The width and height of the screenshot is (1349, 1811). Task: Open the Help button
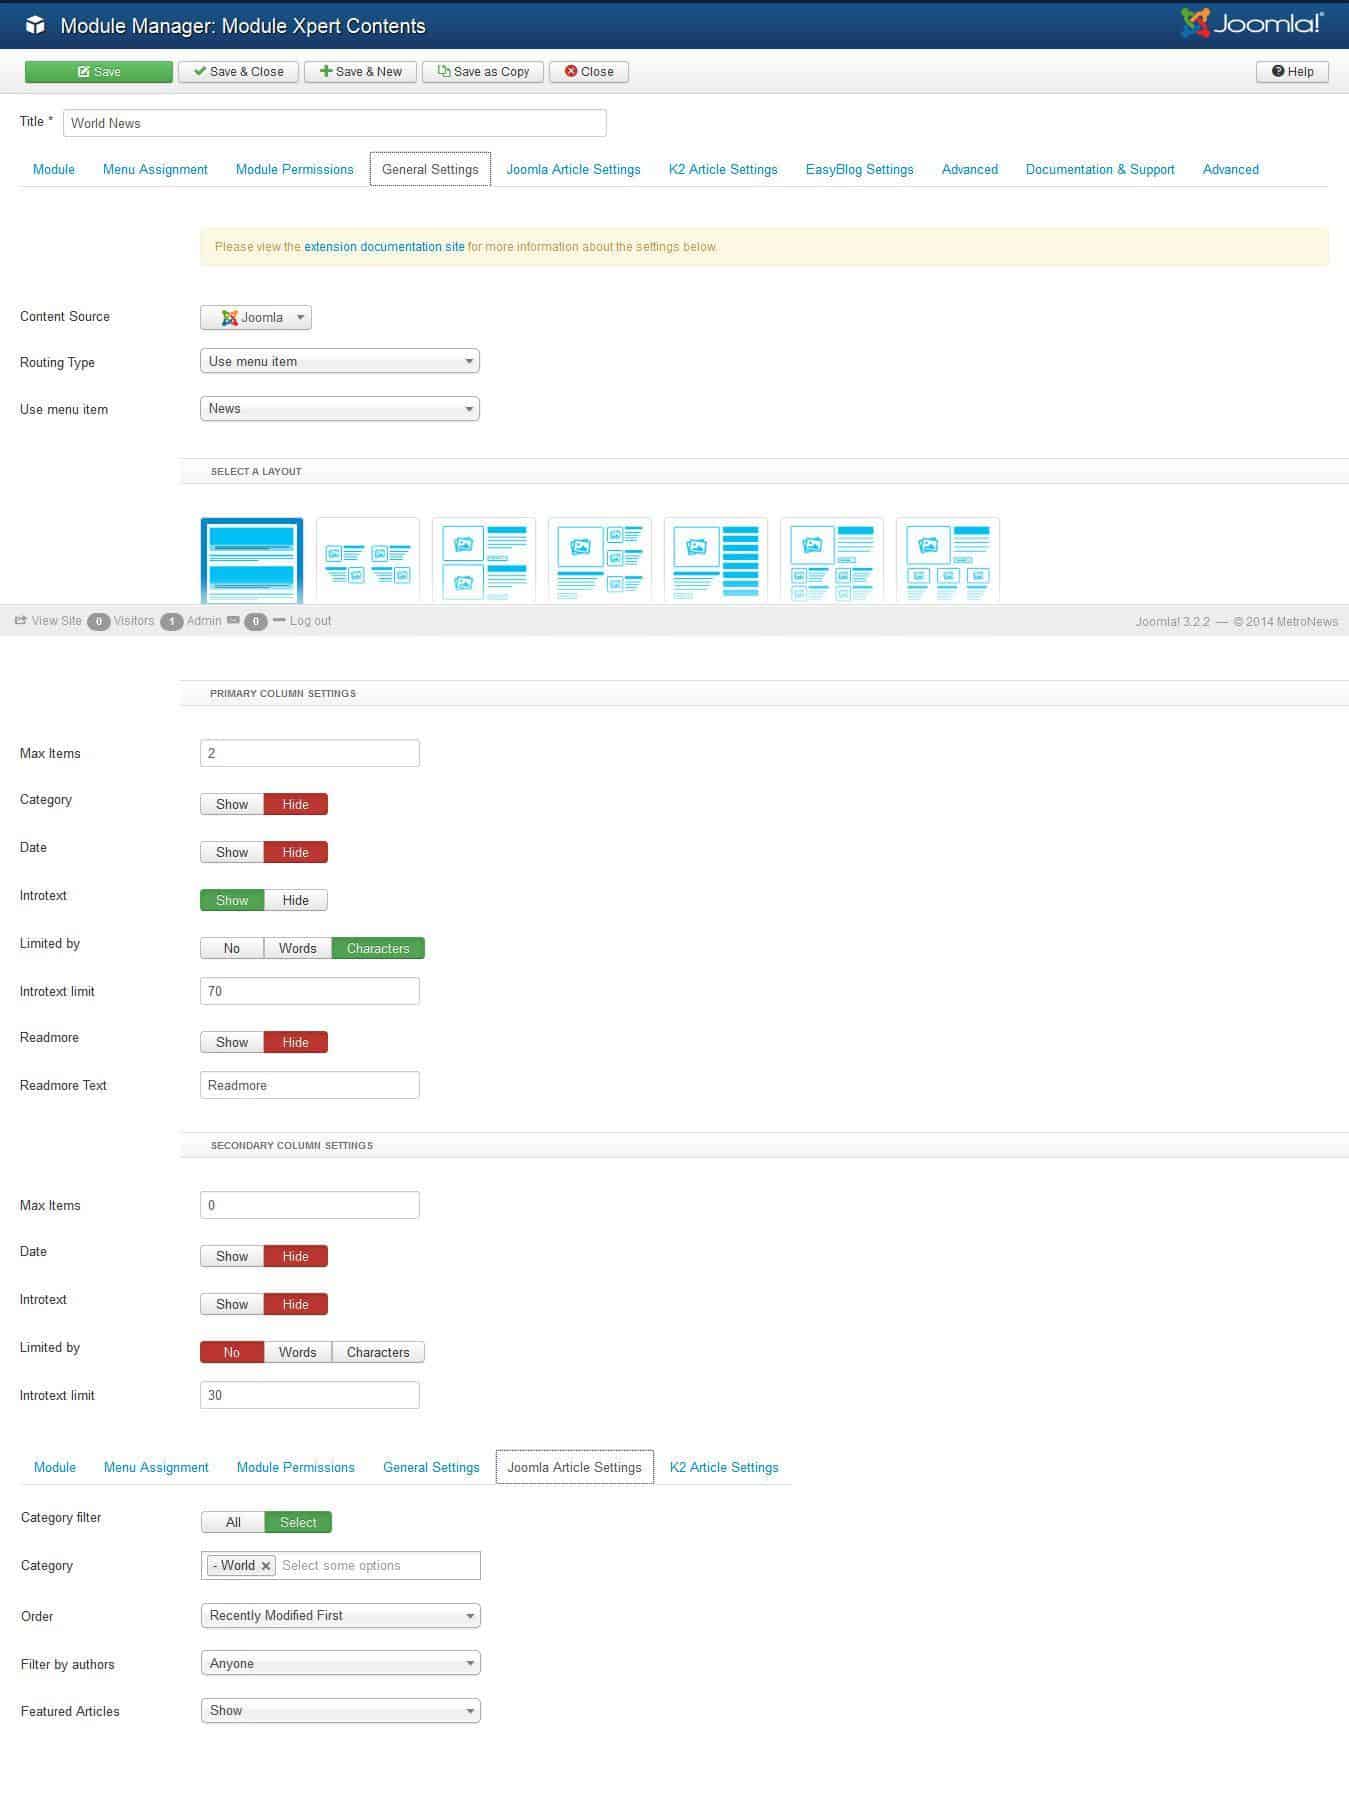tap(1292, 72)
